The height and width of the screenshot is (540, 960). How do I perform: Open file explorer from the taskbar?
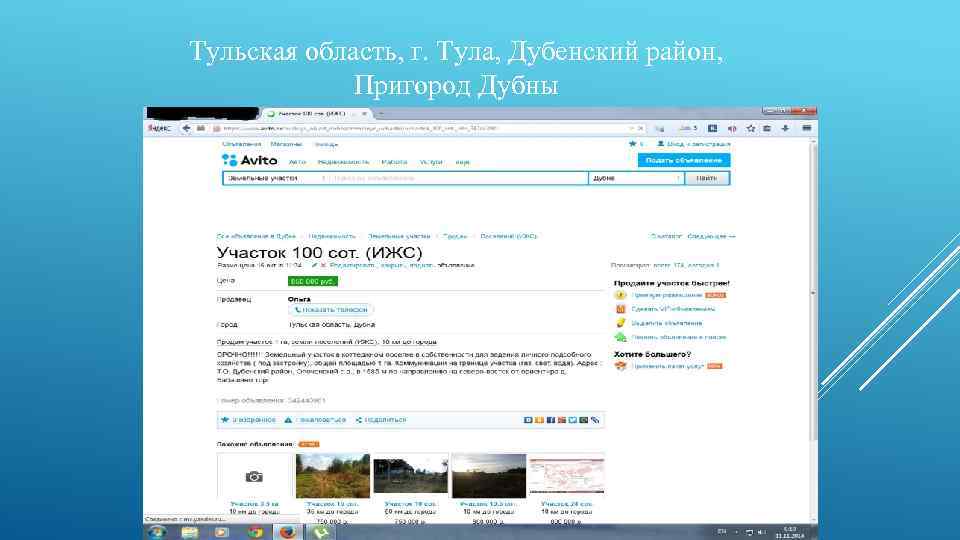[x=190, y=531]
